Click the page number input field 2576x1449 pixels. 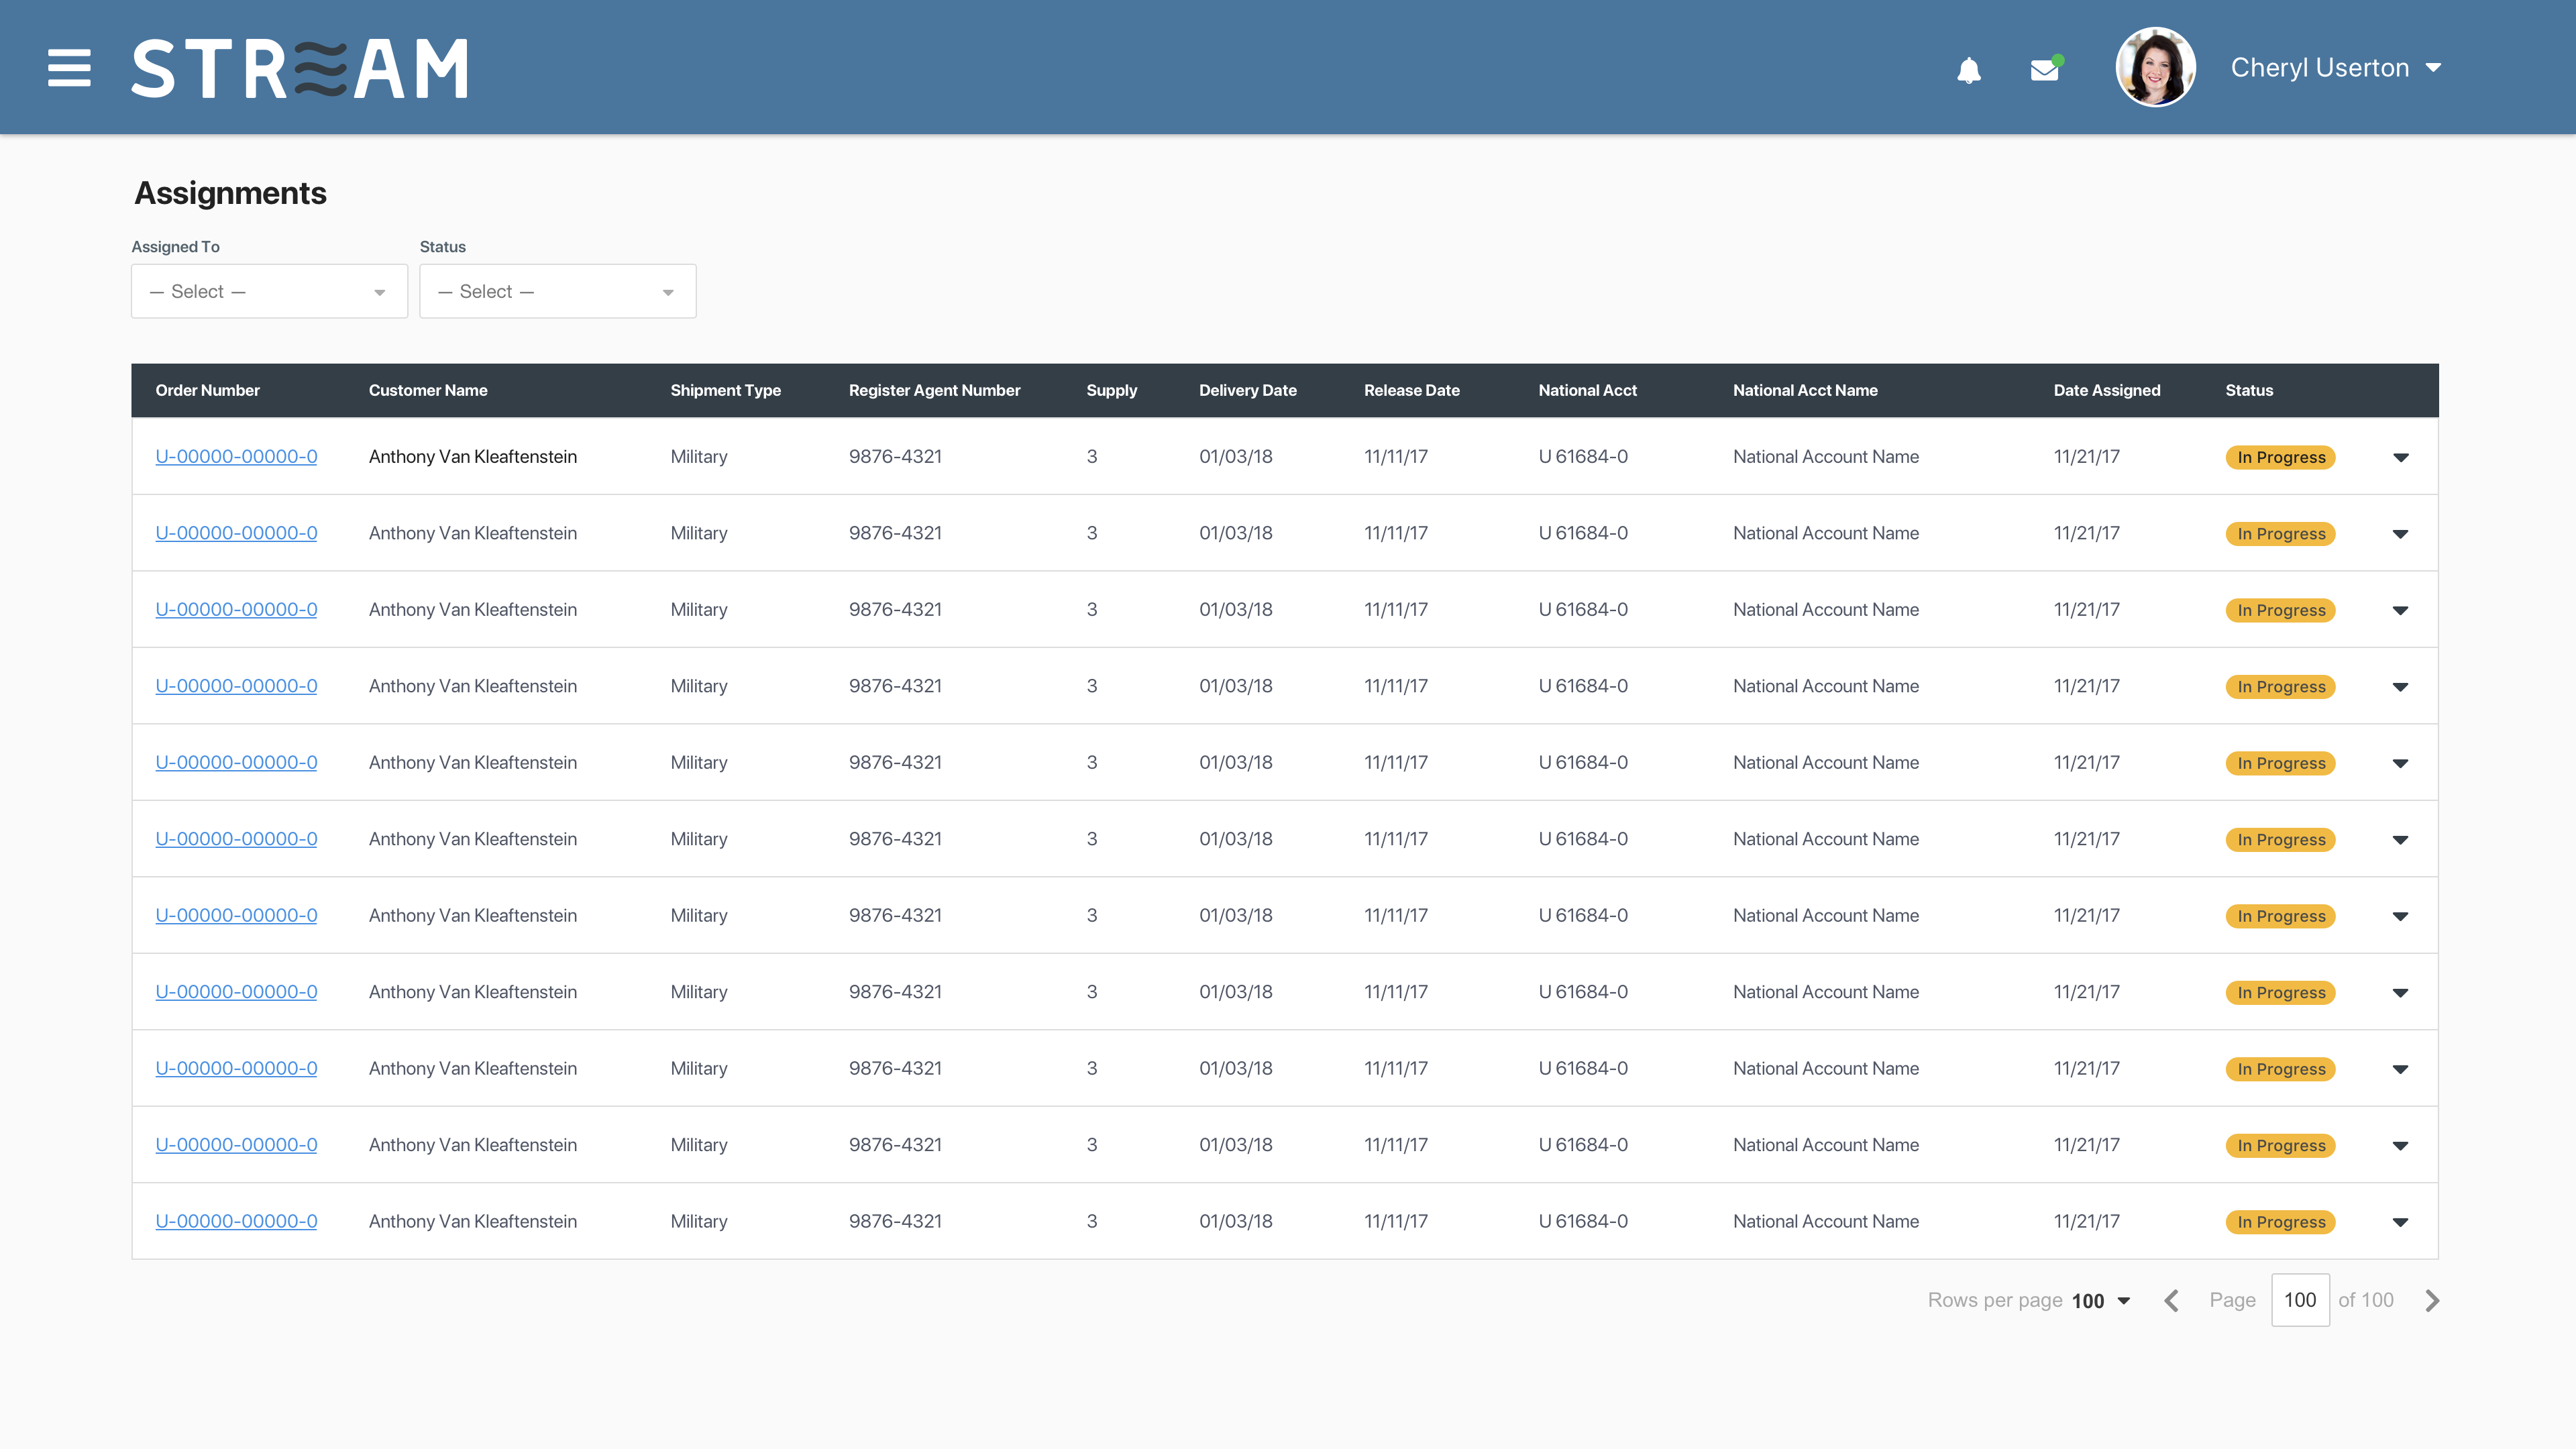tap(2299, 1300)
